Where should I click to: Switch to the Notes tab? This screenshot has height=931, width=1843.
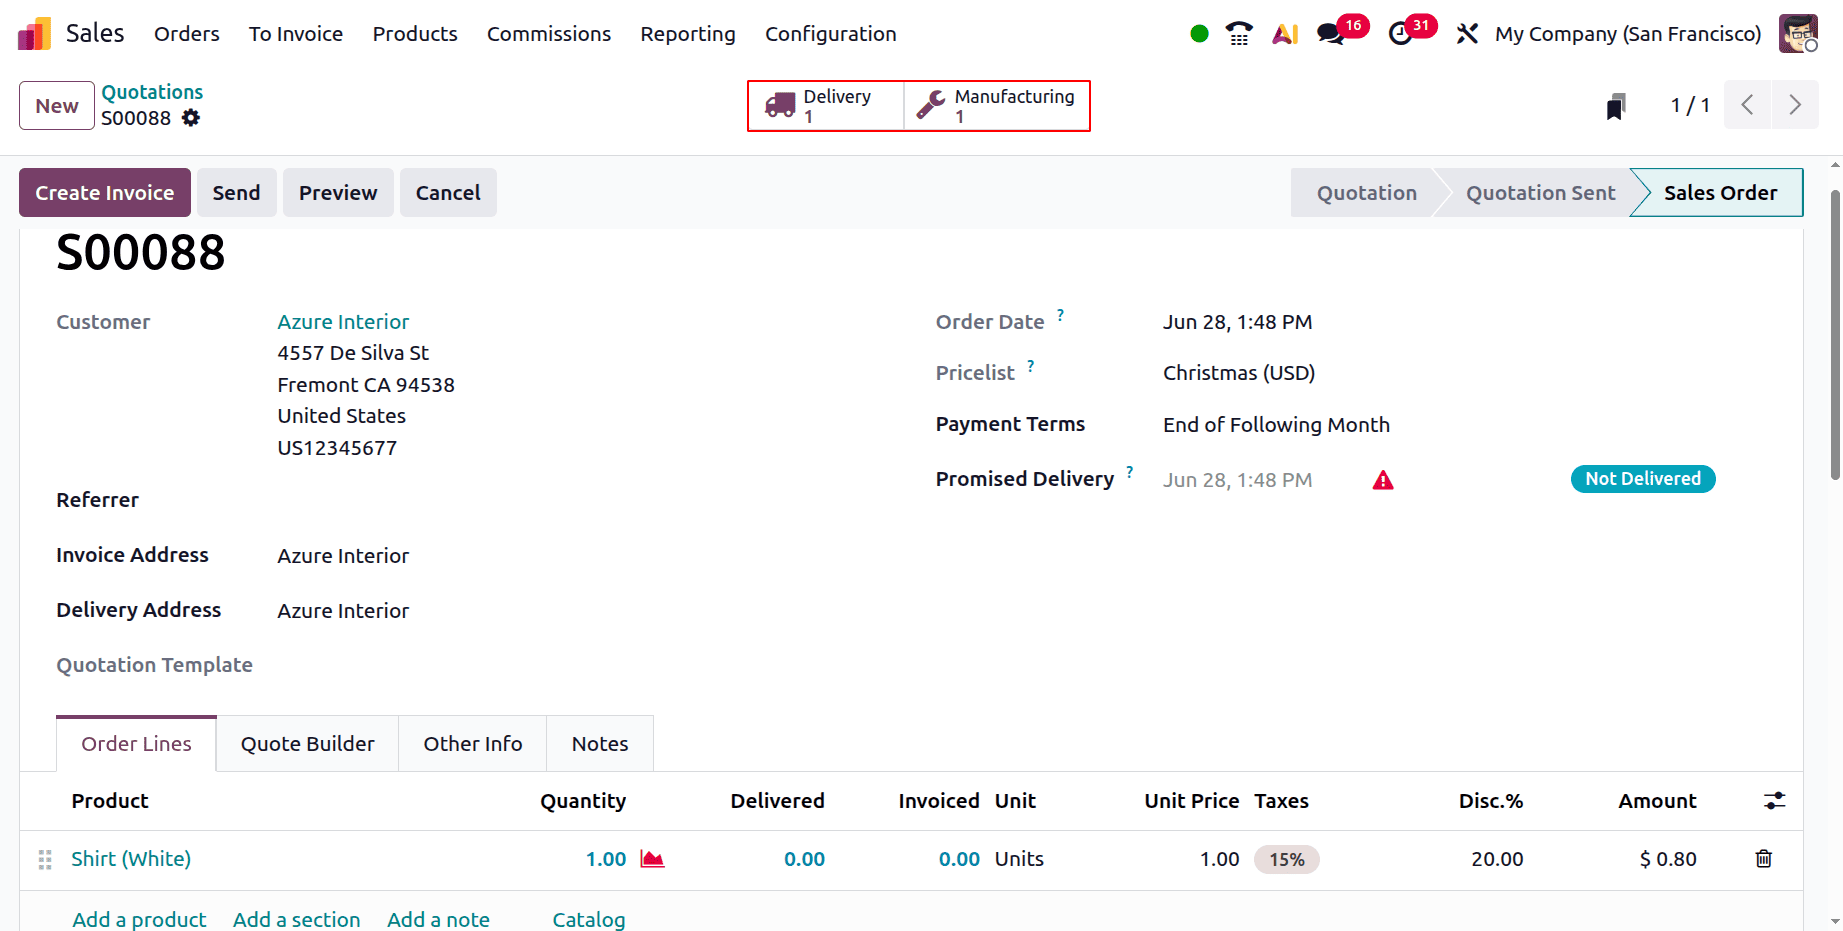click(600, 744)
